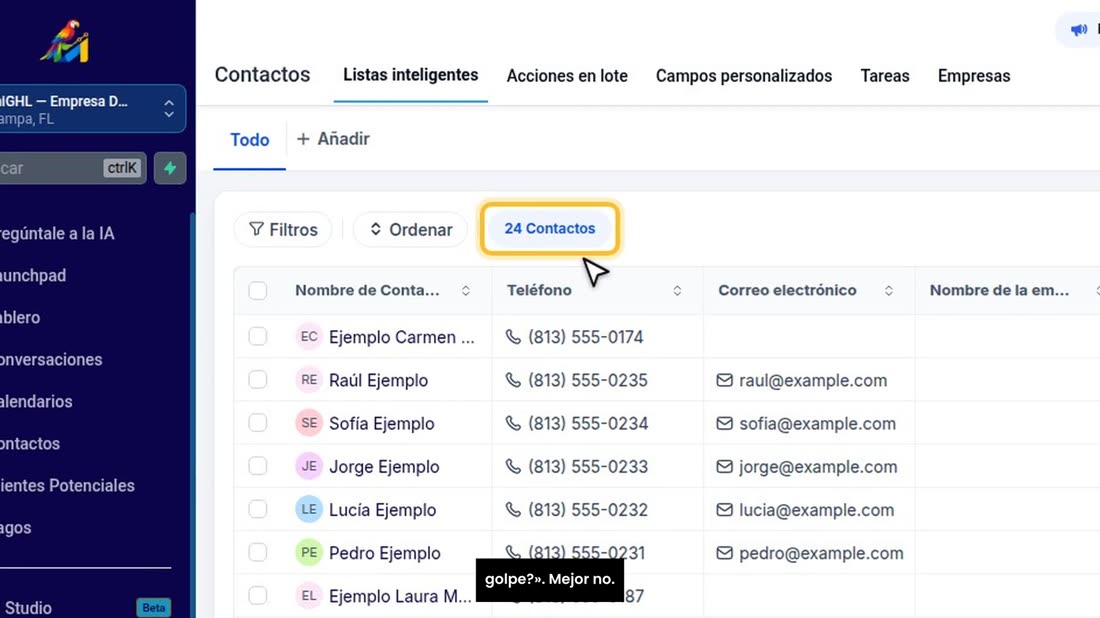Click the EC avatar for Ejemplo Carmen

[309, 337]
